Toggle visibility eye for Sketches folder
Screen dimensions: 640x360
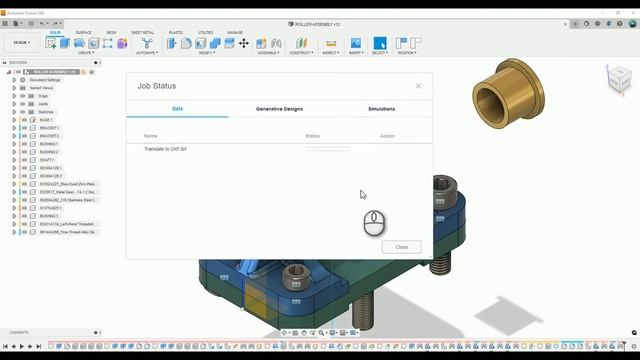point(23,112)
